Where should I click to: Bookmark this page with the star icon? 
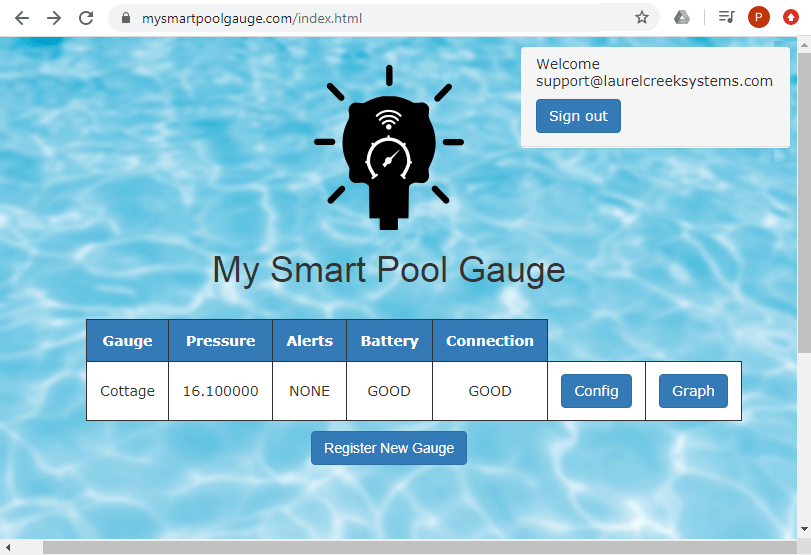[x=642, y=18]
